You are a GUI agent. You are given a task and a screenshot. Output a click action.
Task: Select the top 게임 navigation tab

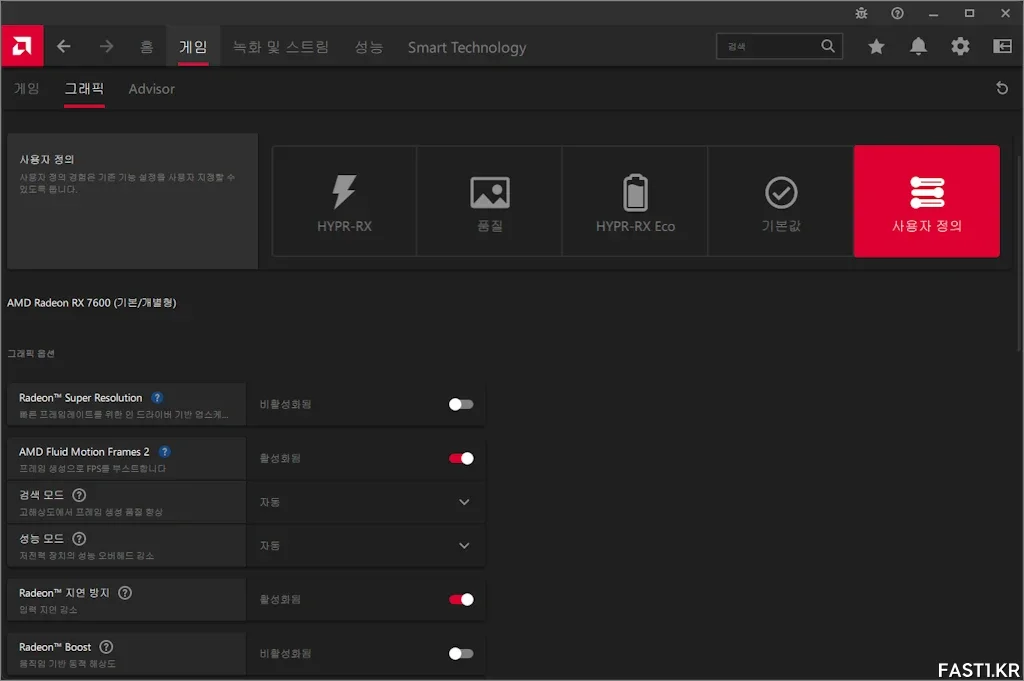[193, 47]
